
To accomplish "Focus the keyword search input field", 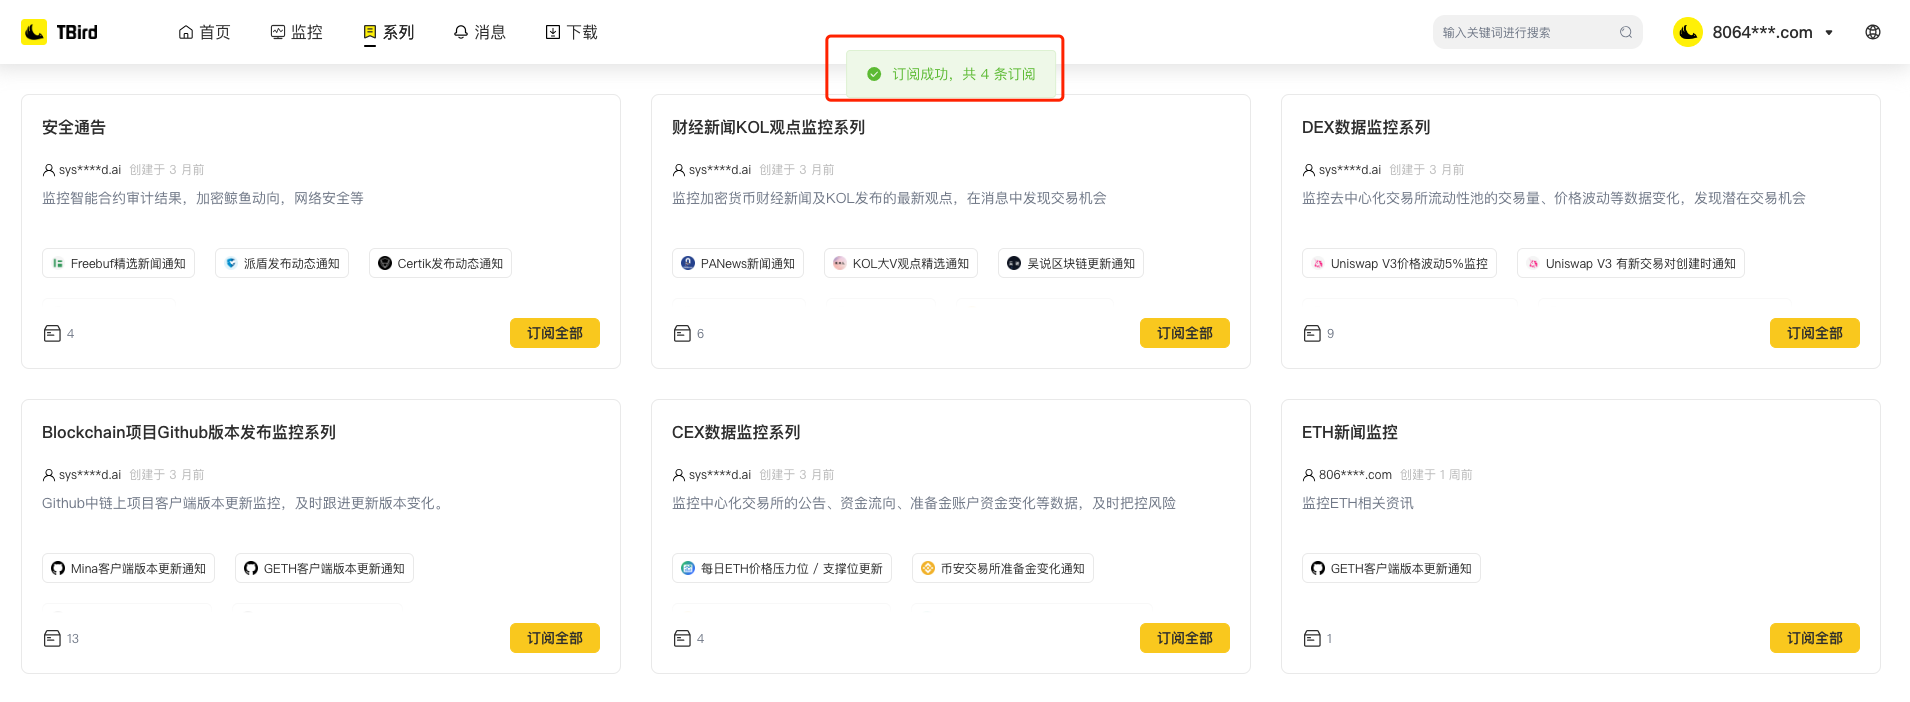I will (1525, 32).
